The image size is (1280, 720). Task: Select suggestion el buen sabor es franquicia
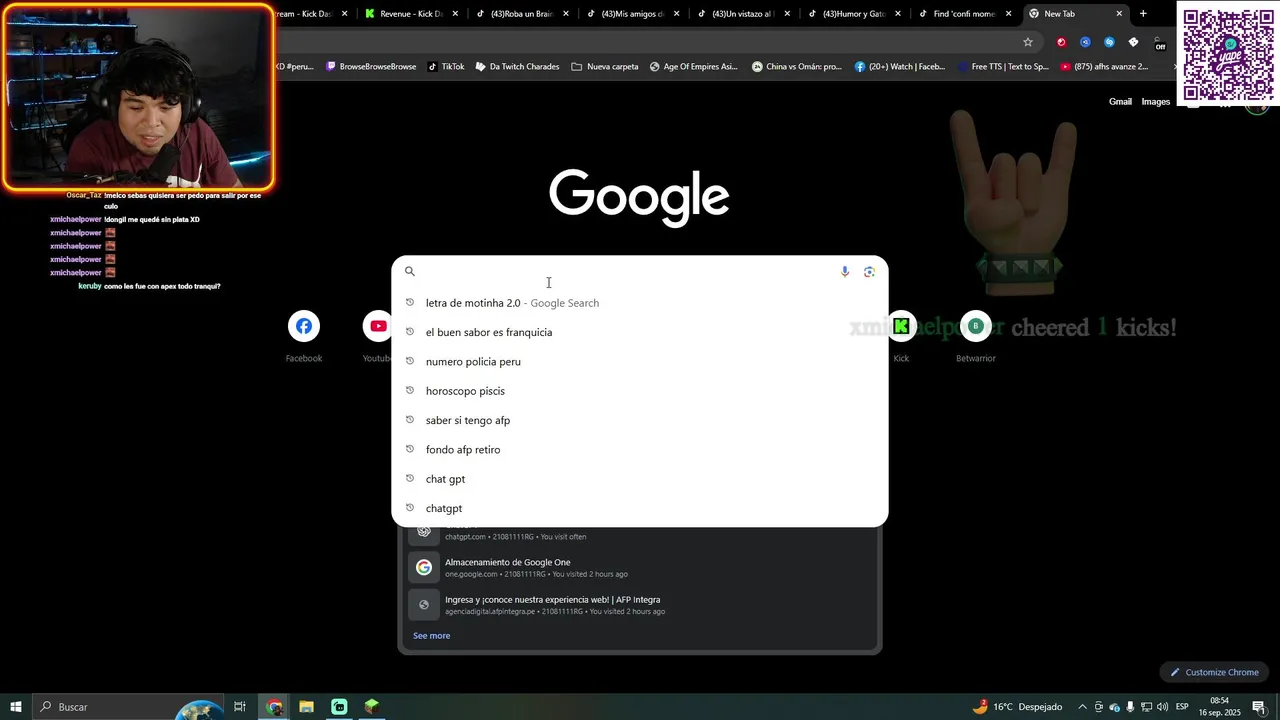coord(639,332)
